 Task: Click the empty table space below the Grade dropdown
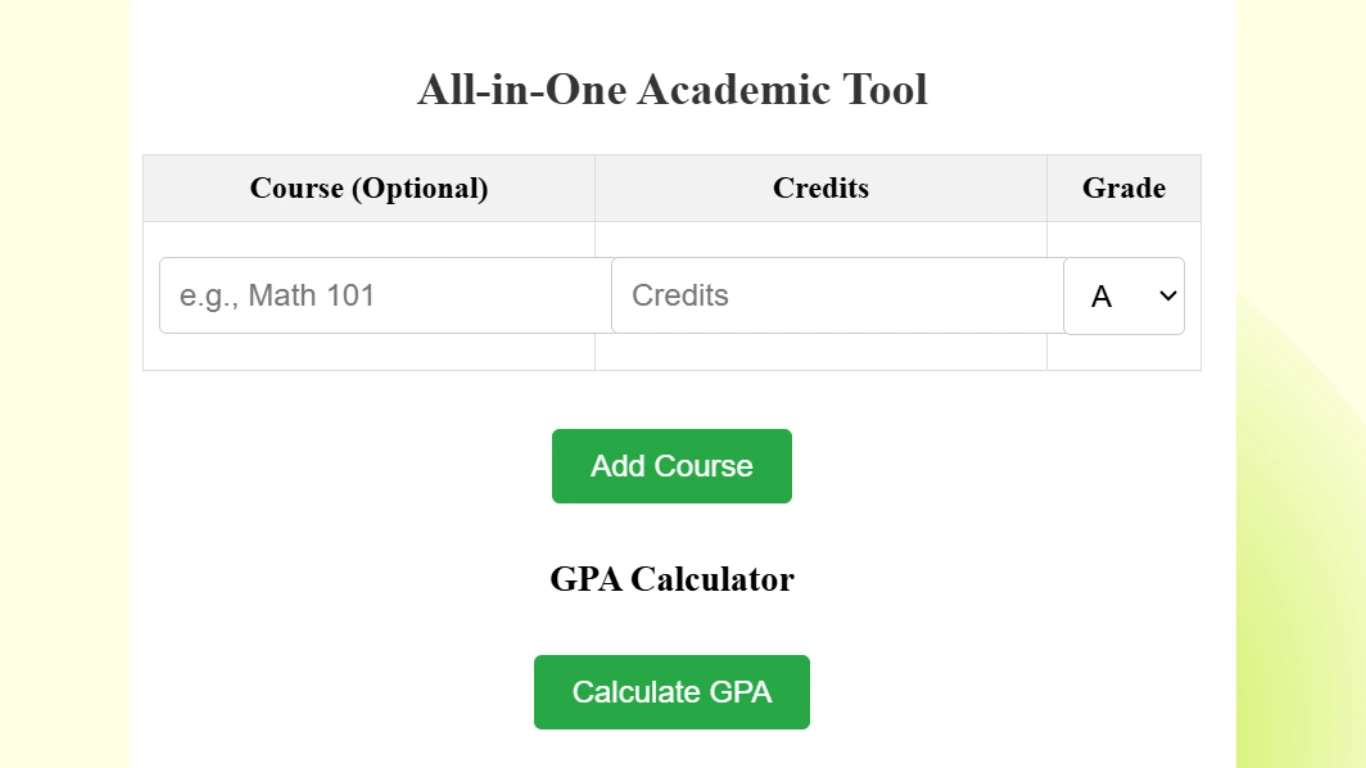(x=1123, y=353)
